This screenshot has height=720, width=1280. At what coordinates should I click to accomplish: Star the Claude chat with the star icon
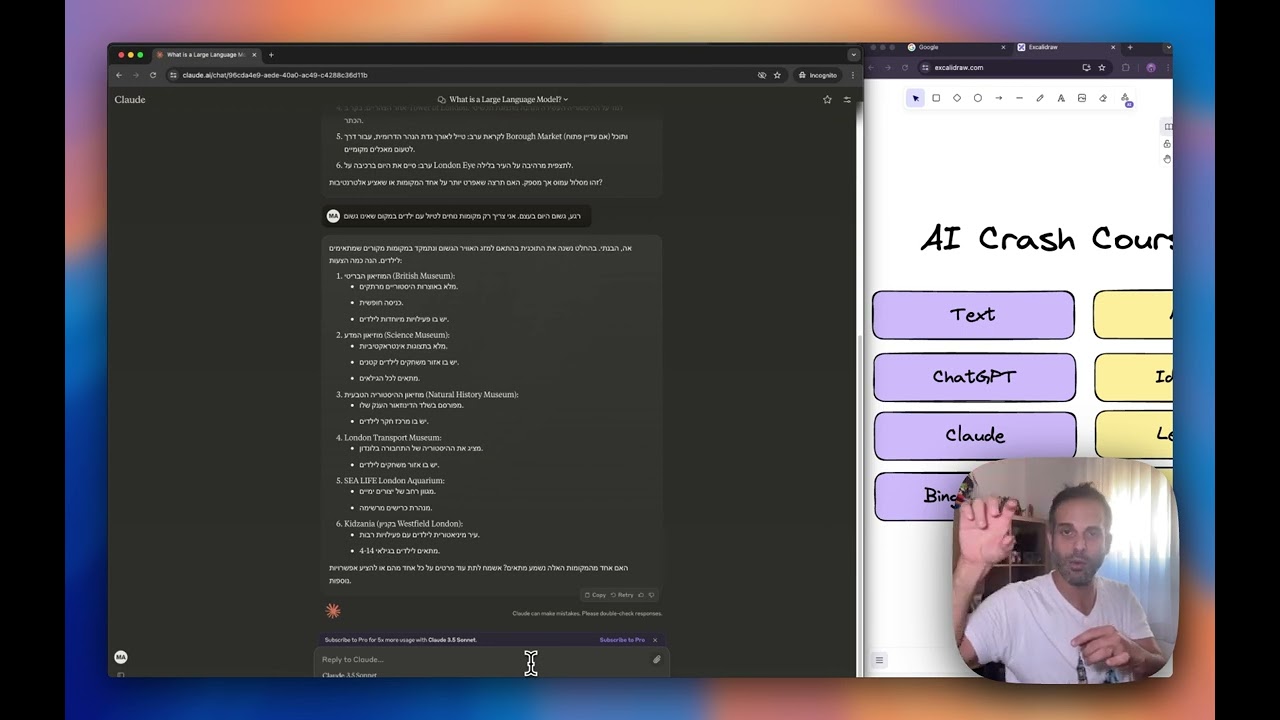(x=827, y=99)
